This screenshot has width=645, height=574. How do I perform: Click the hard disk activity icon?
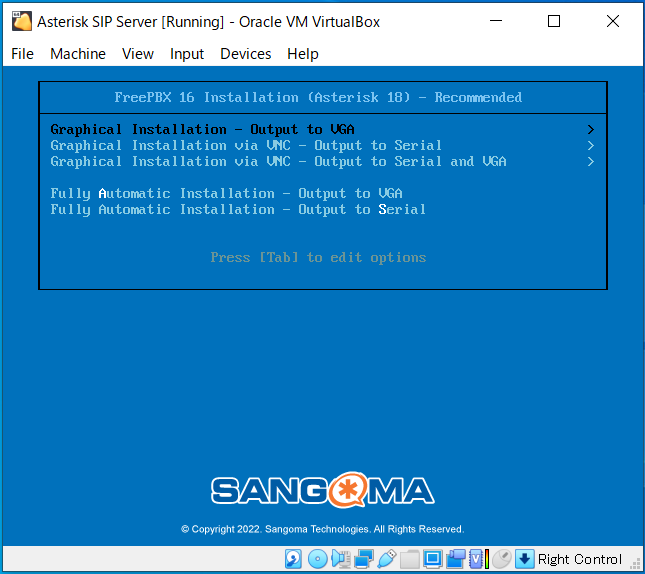point(293,559)
